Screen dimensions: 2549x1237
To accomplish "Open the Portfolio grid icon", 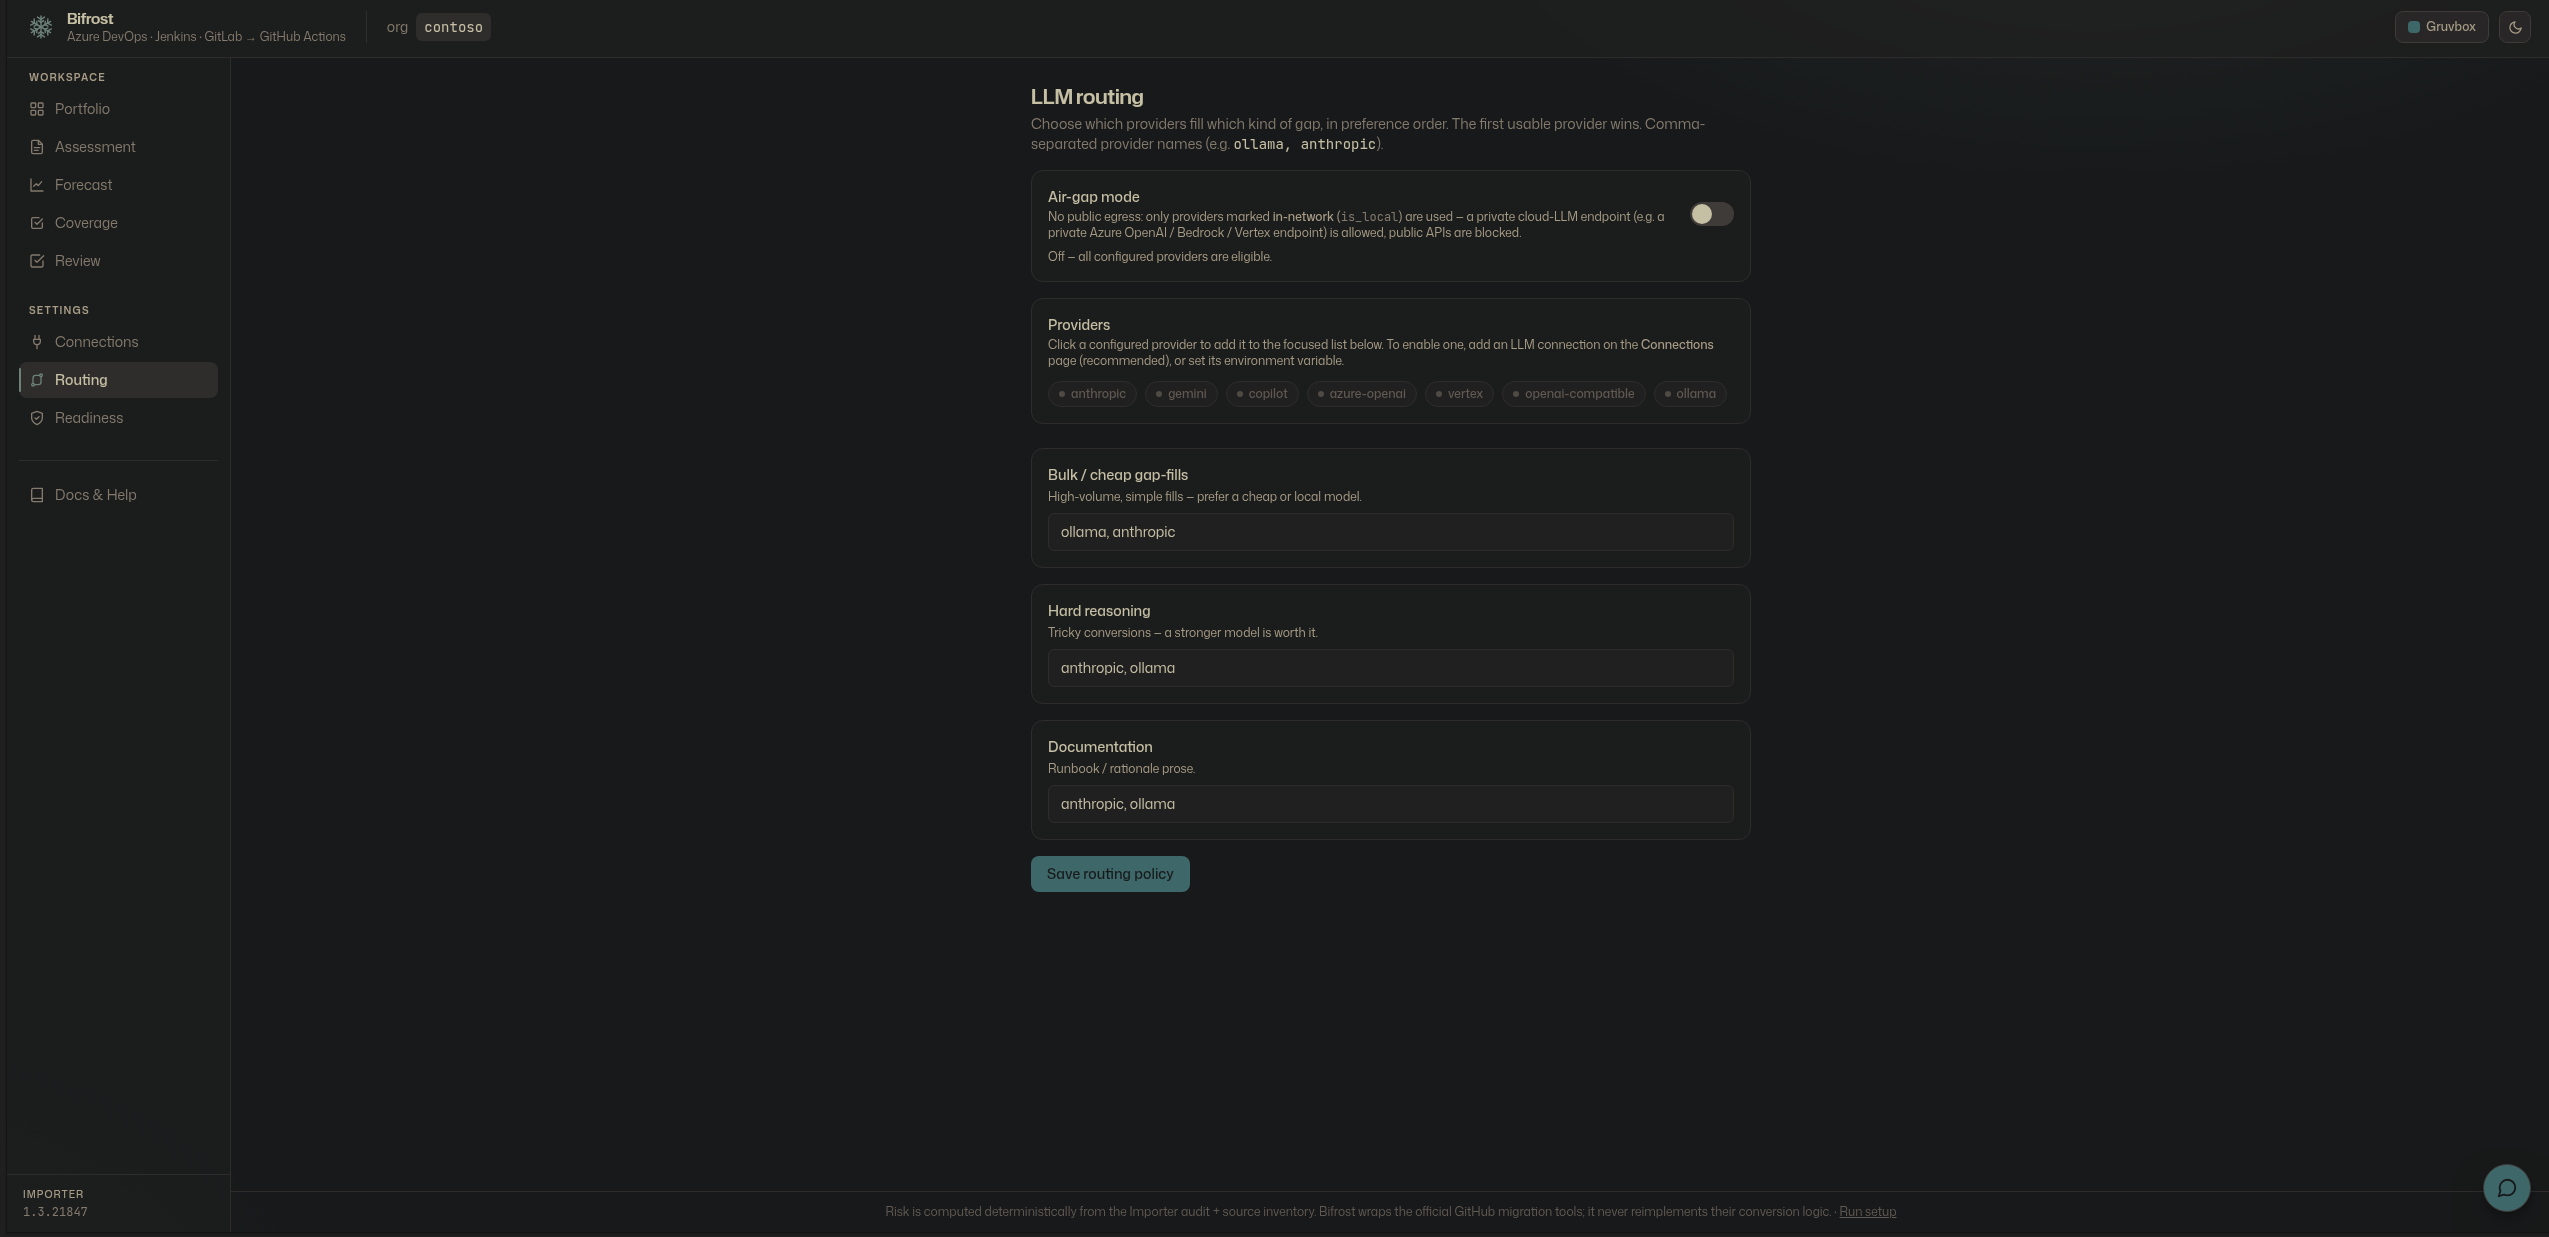I will tap(37, 109).
